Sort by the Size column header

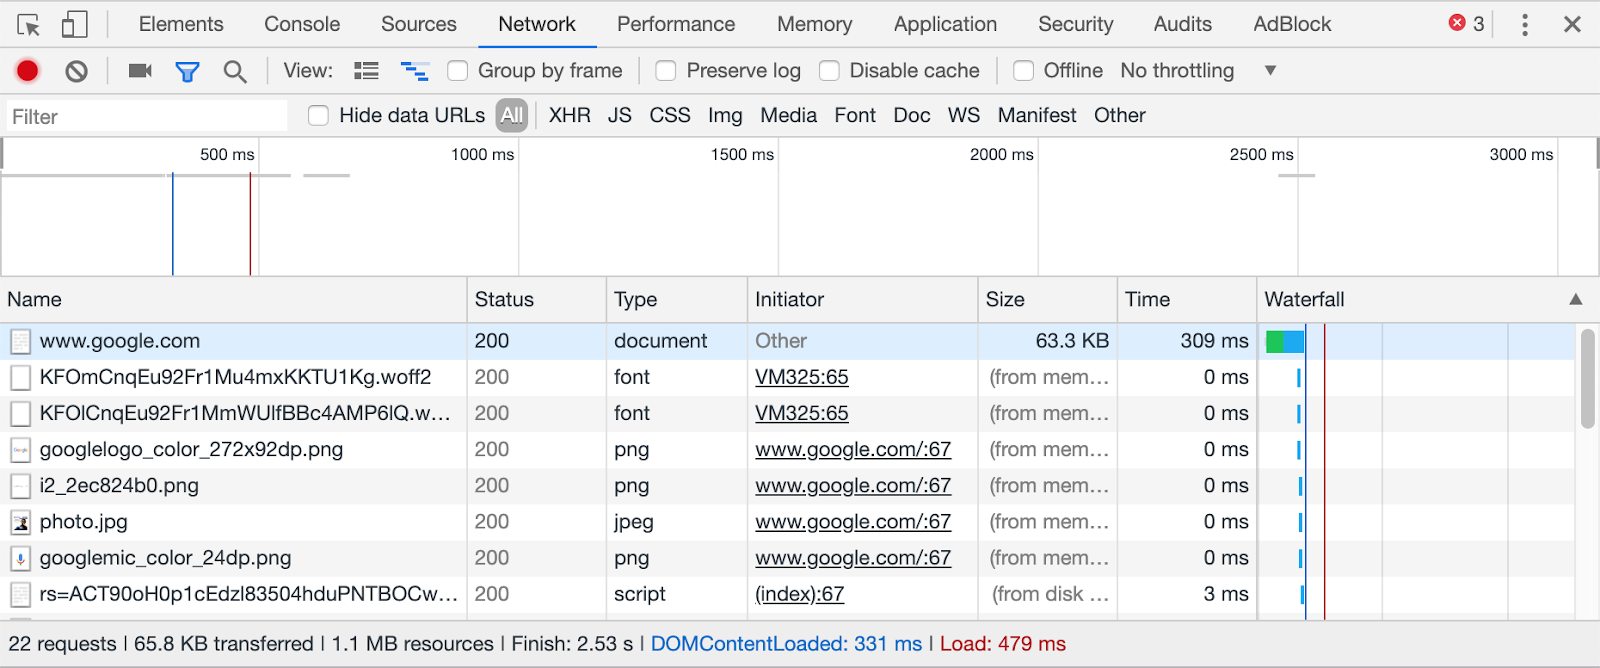(x=1048, y=300)
